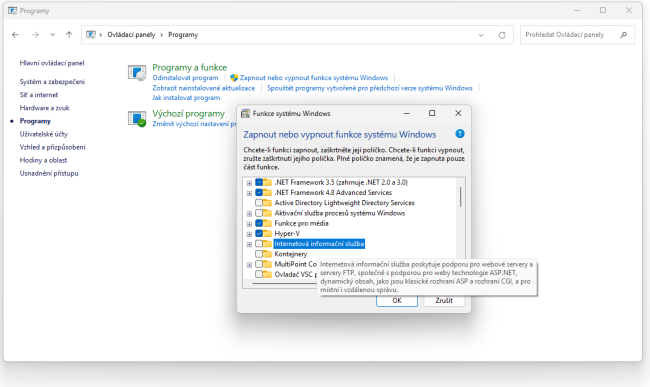
Task: Select Vzhled a přizpůsobení in sidebar
Action: pos(52,147)
